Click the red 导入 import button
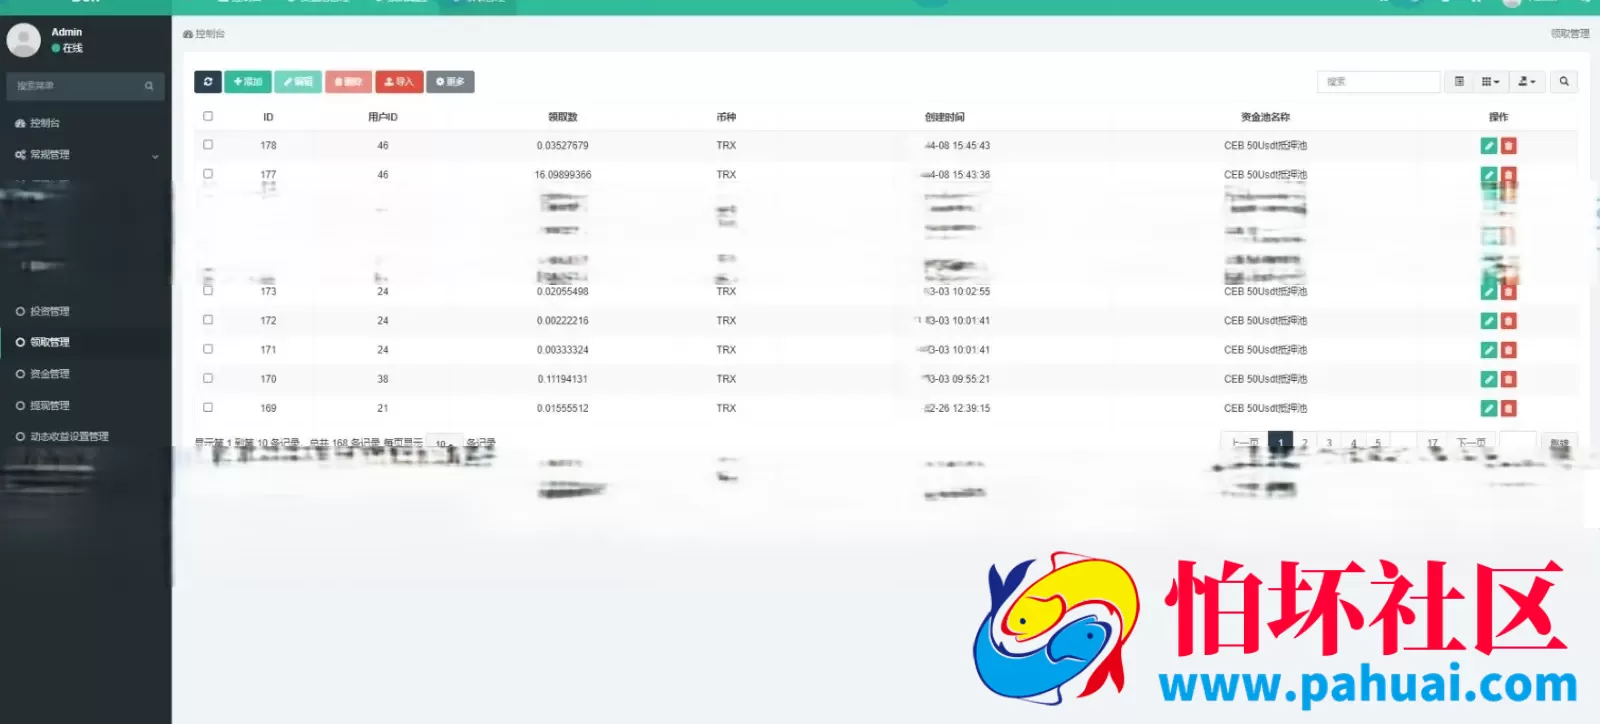Viewport: 1600px width, 724px height. (x=399, y=82)
